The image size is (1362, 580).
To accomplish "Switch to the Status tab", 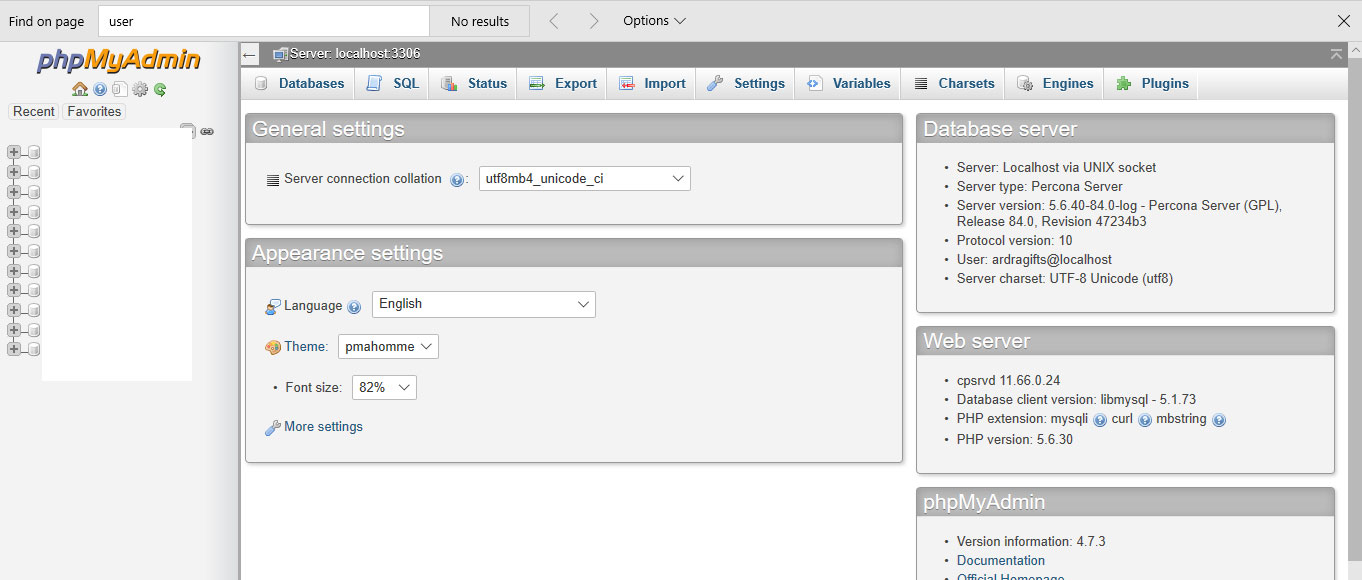I will point(473,84).
